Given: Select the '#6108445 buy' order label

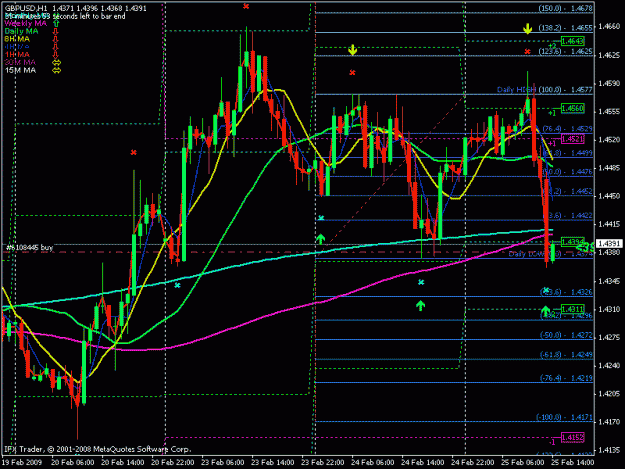Looking at the screenshot, I should (x=29, y=248).
